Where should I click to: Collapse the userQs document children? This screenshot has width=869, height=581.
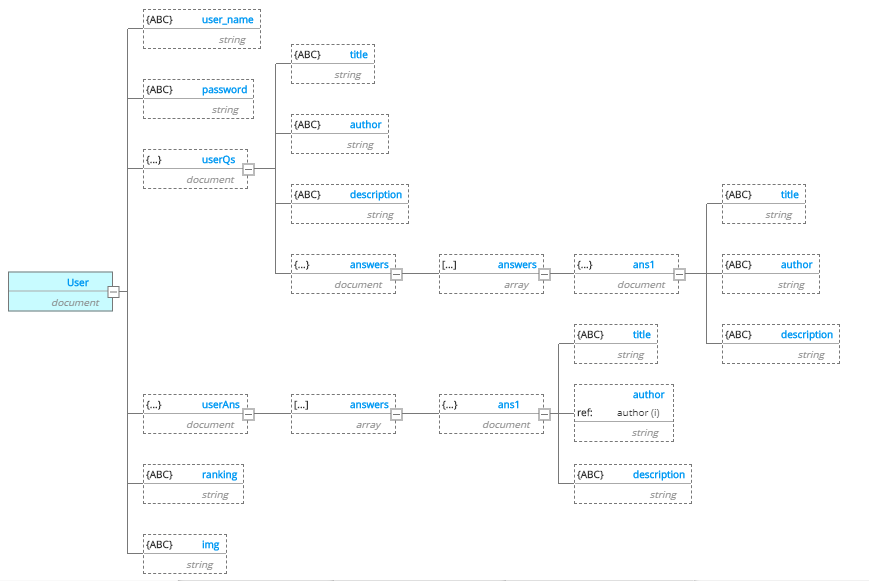click(249, 169)
